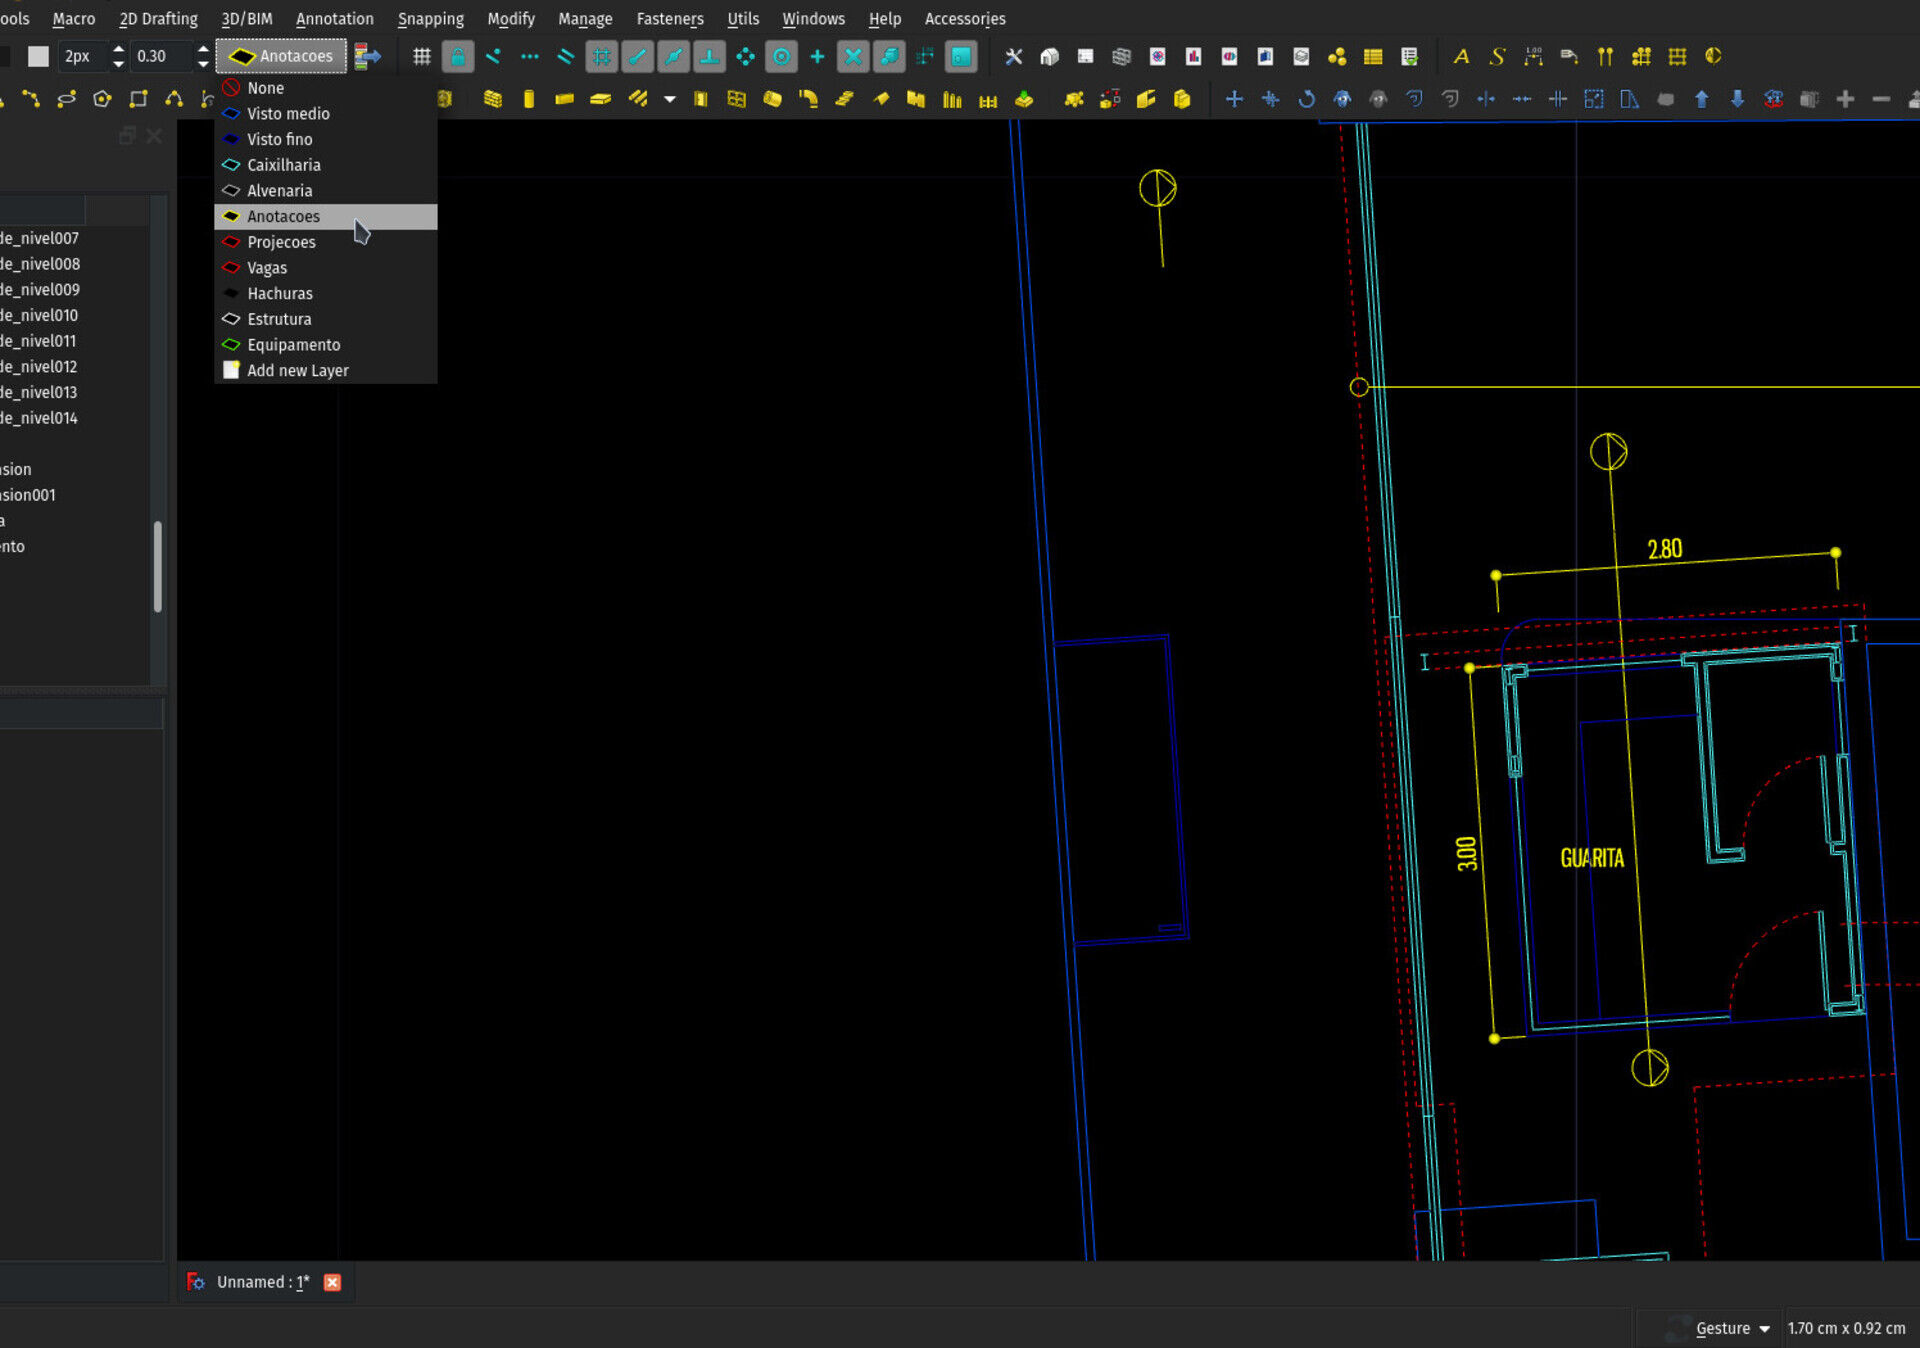Screen dimensions: 1920x1348
Task: Choose None in the layer list
Action: click(326, 88)
